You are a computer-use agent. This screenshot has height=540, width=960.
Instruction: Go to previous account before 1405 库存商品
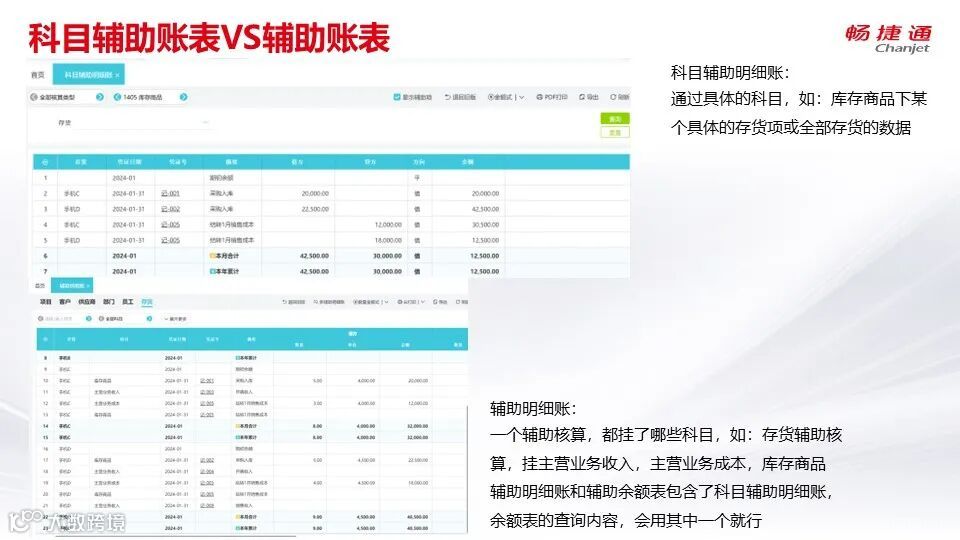pos(118,97)
